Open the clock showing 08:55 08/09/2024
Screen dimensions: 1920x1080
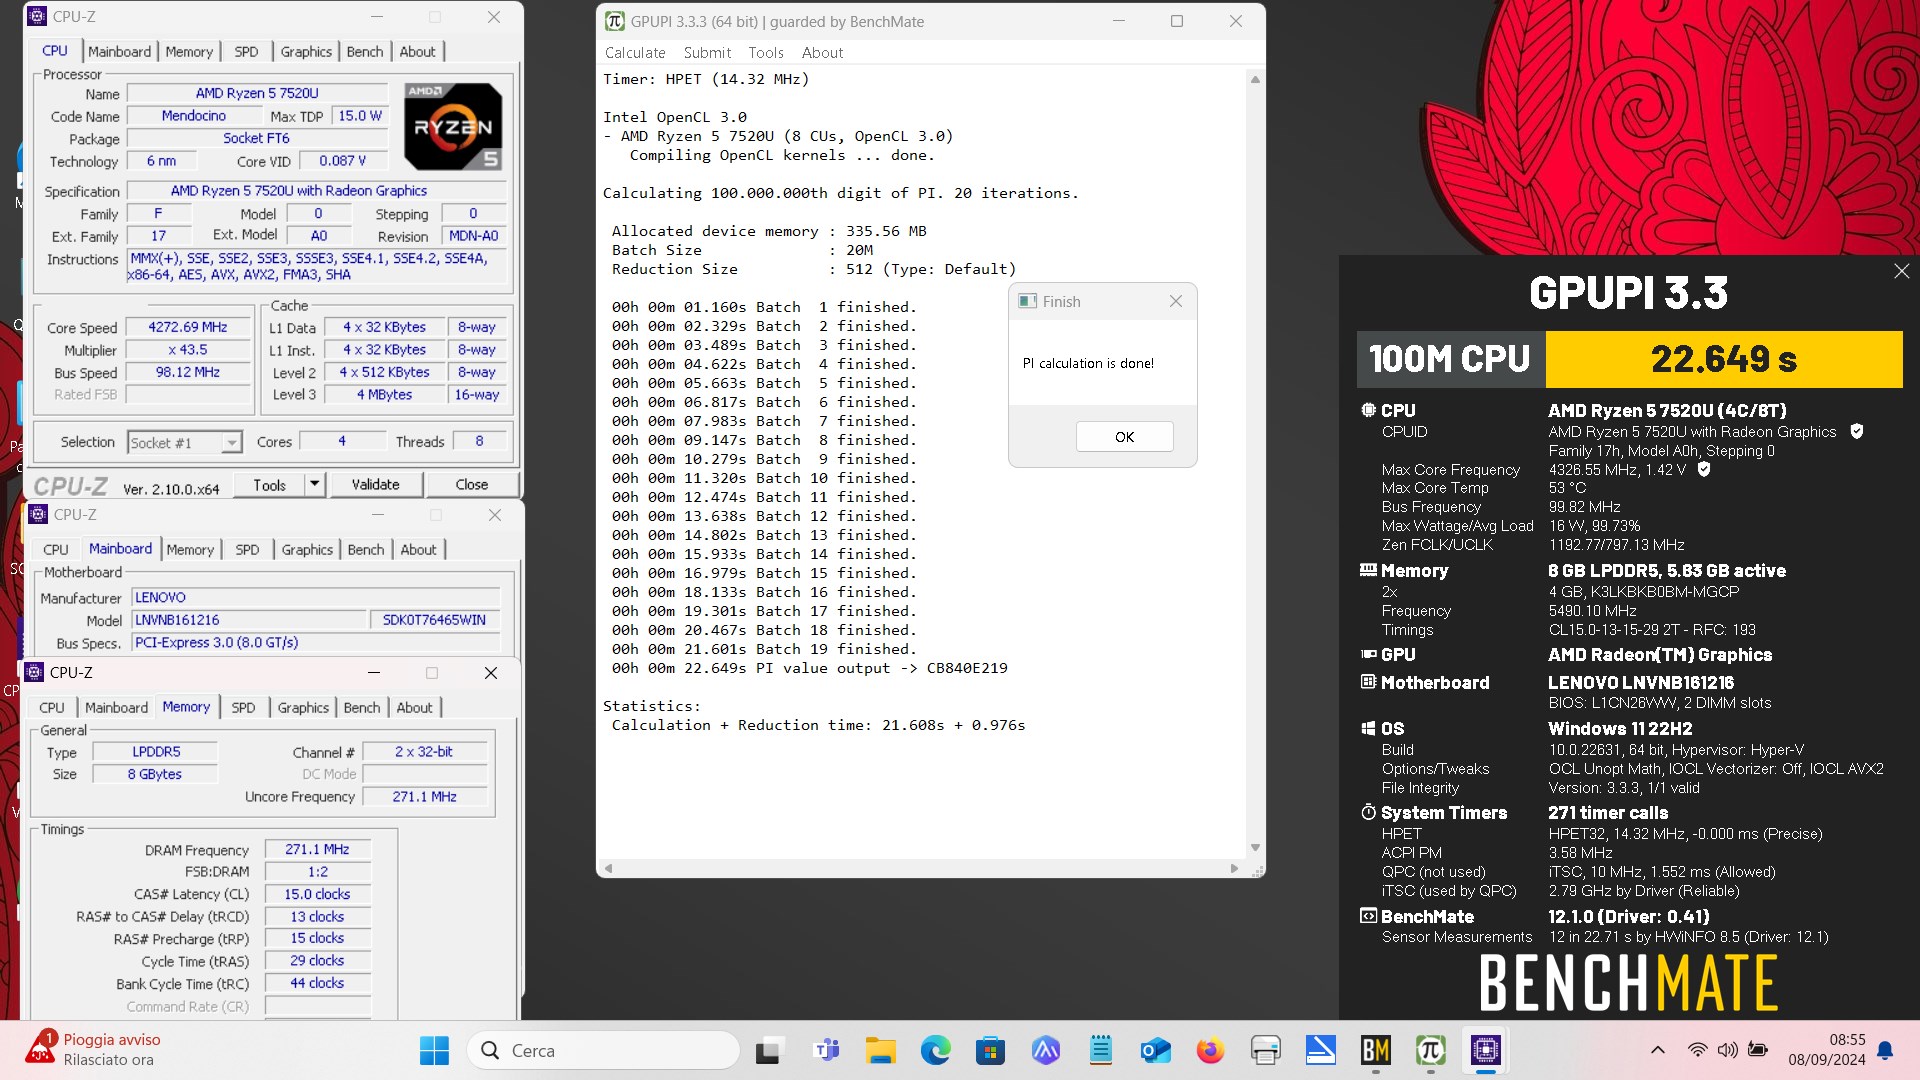click(1827, 1050)
